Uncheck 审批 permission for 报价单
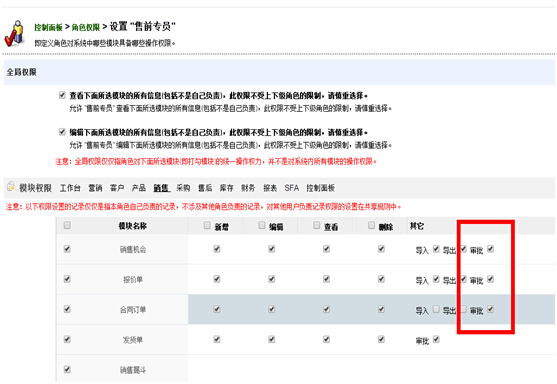The height and width of the screenshot is (384, 557). point(491,279)
